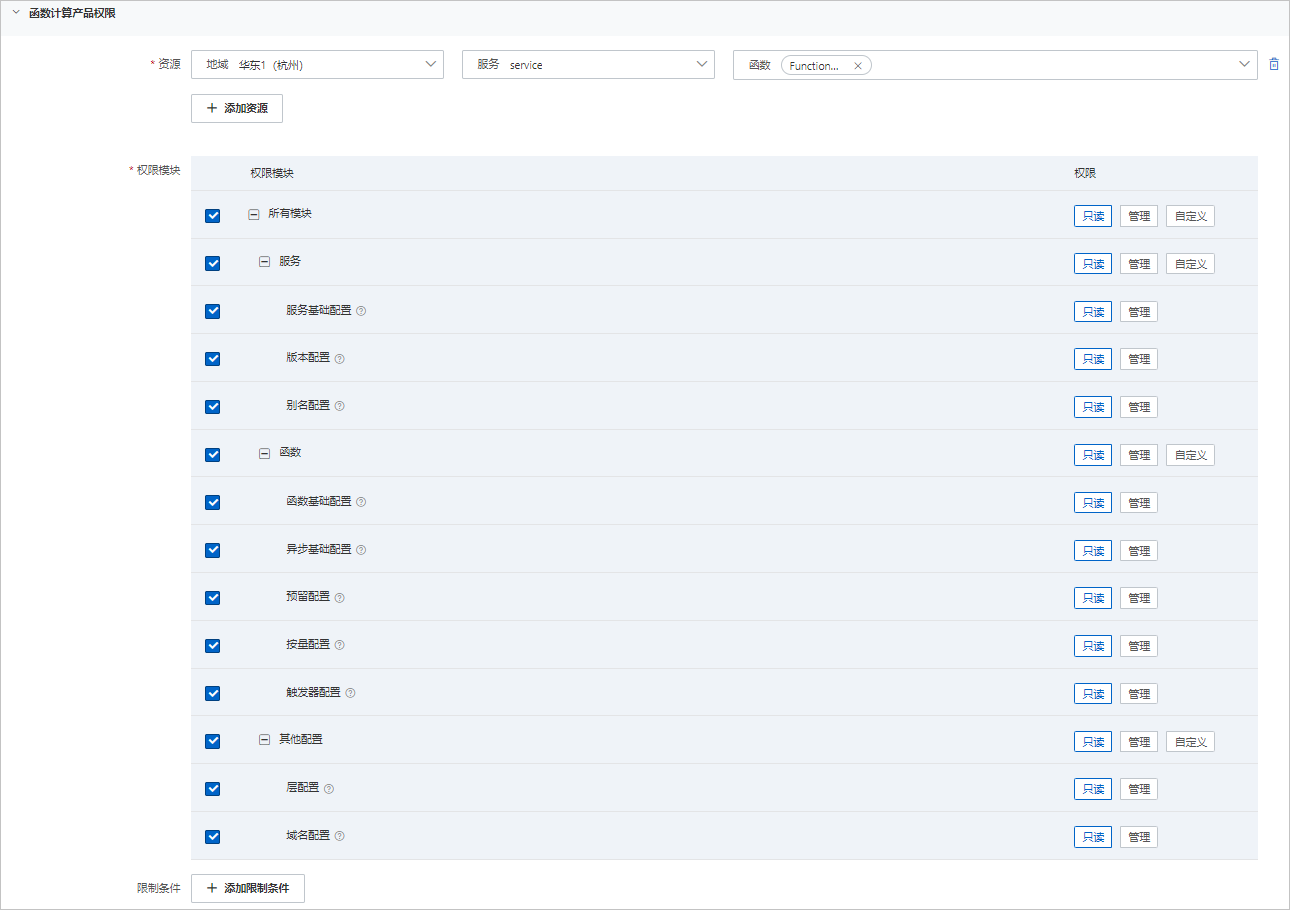Image resolution: width=1290 pixels, height=910 pixels.
Task: Uncheck the 别名配置 checkbox
Action: click(212, 406)
